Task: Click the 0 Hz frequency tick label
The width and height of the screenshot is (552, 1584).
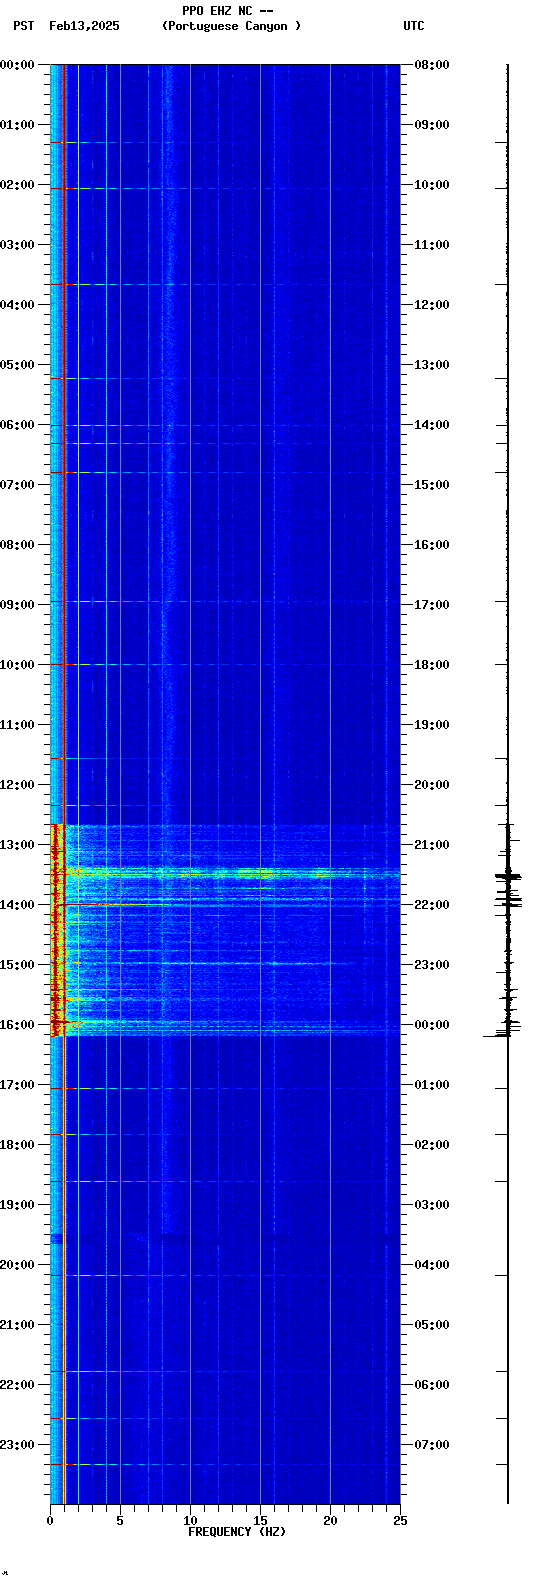Action: (50, 1521)
